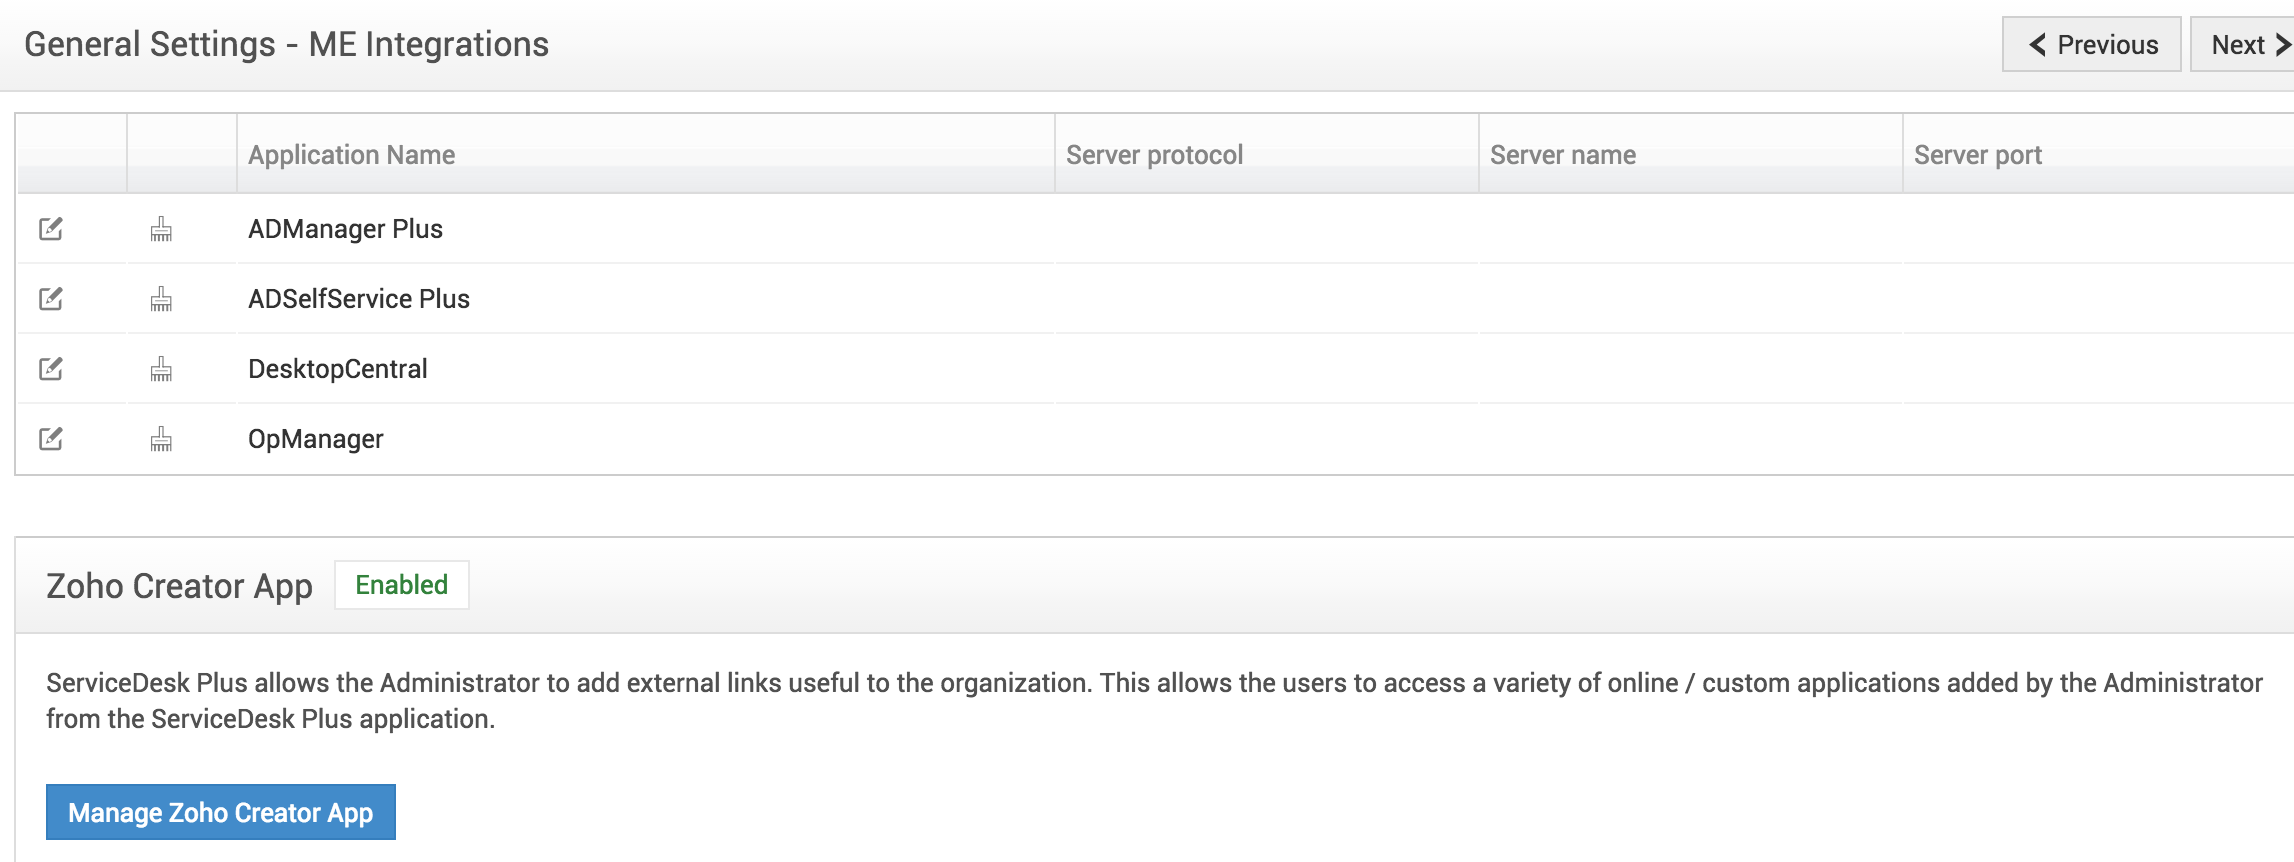Clear DesktopCentral settings with broom icon

[x=161, y=370]
